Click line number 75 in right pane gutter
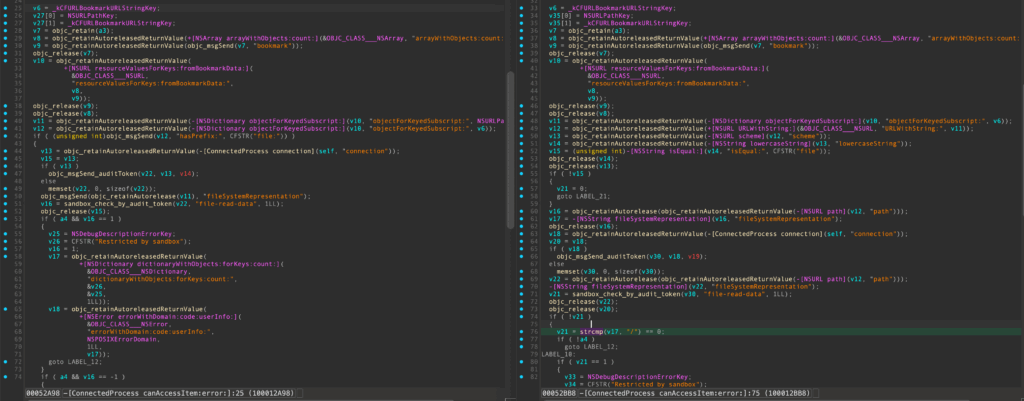Image resolution: width=1024 pixels, height=401 pixels. coord(533,325)
